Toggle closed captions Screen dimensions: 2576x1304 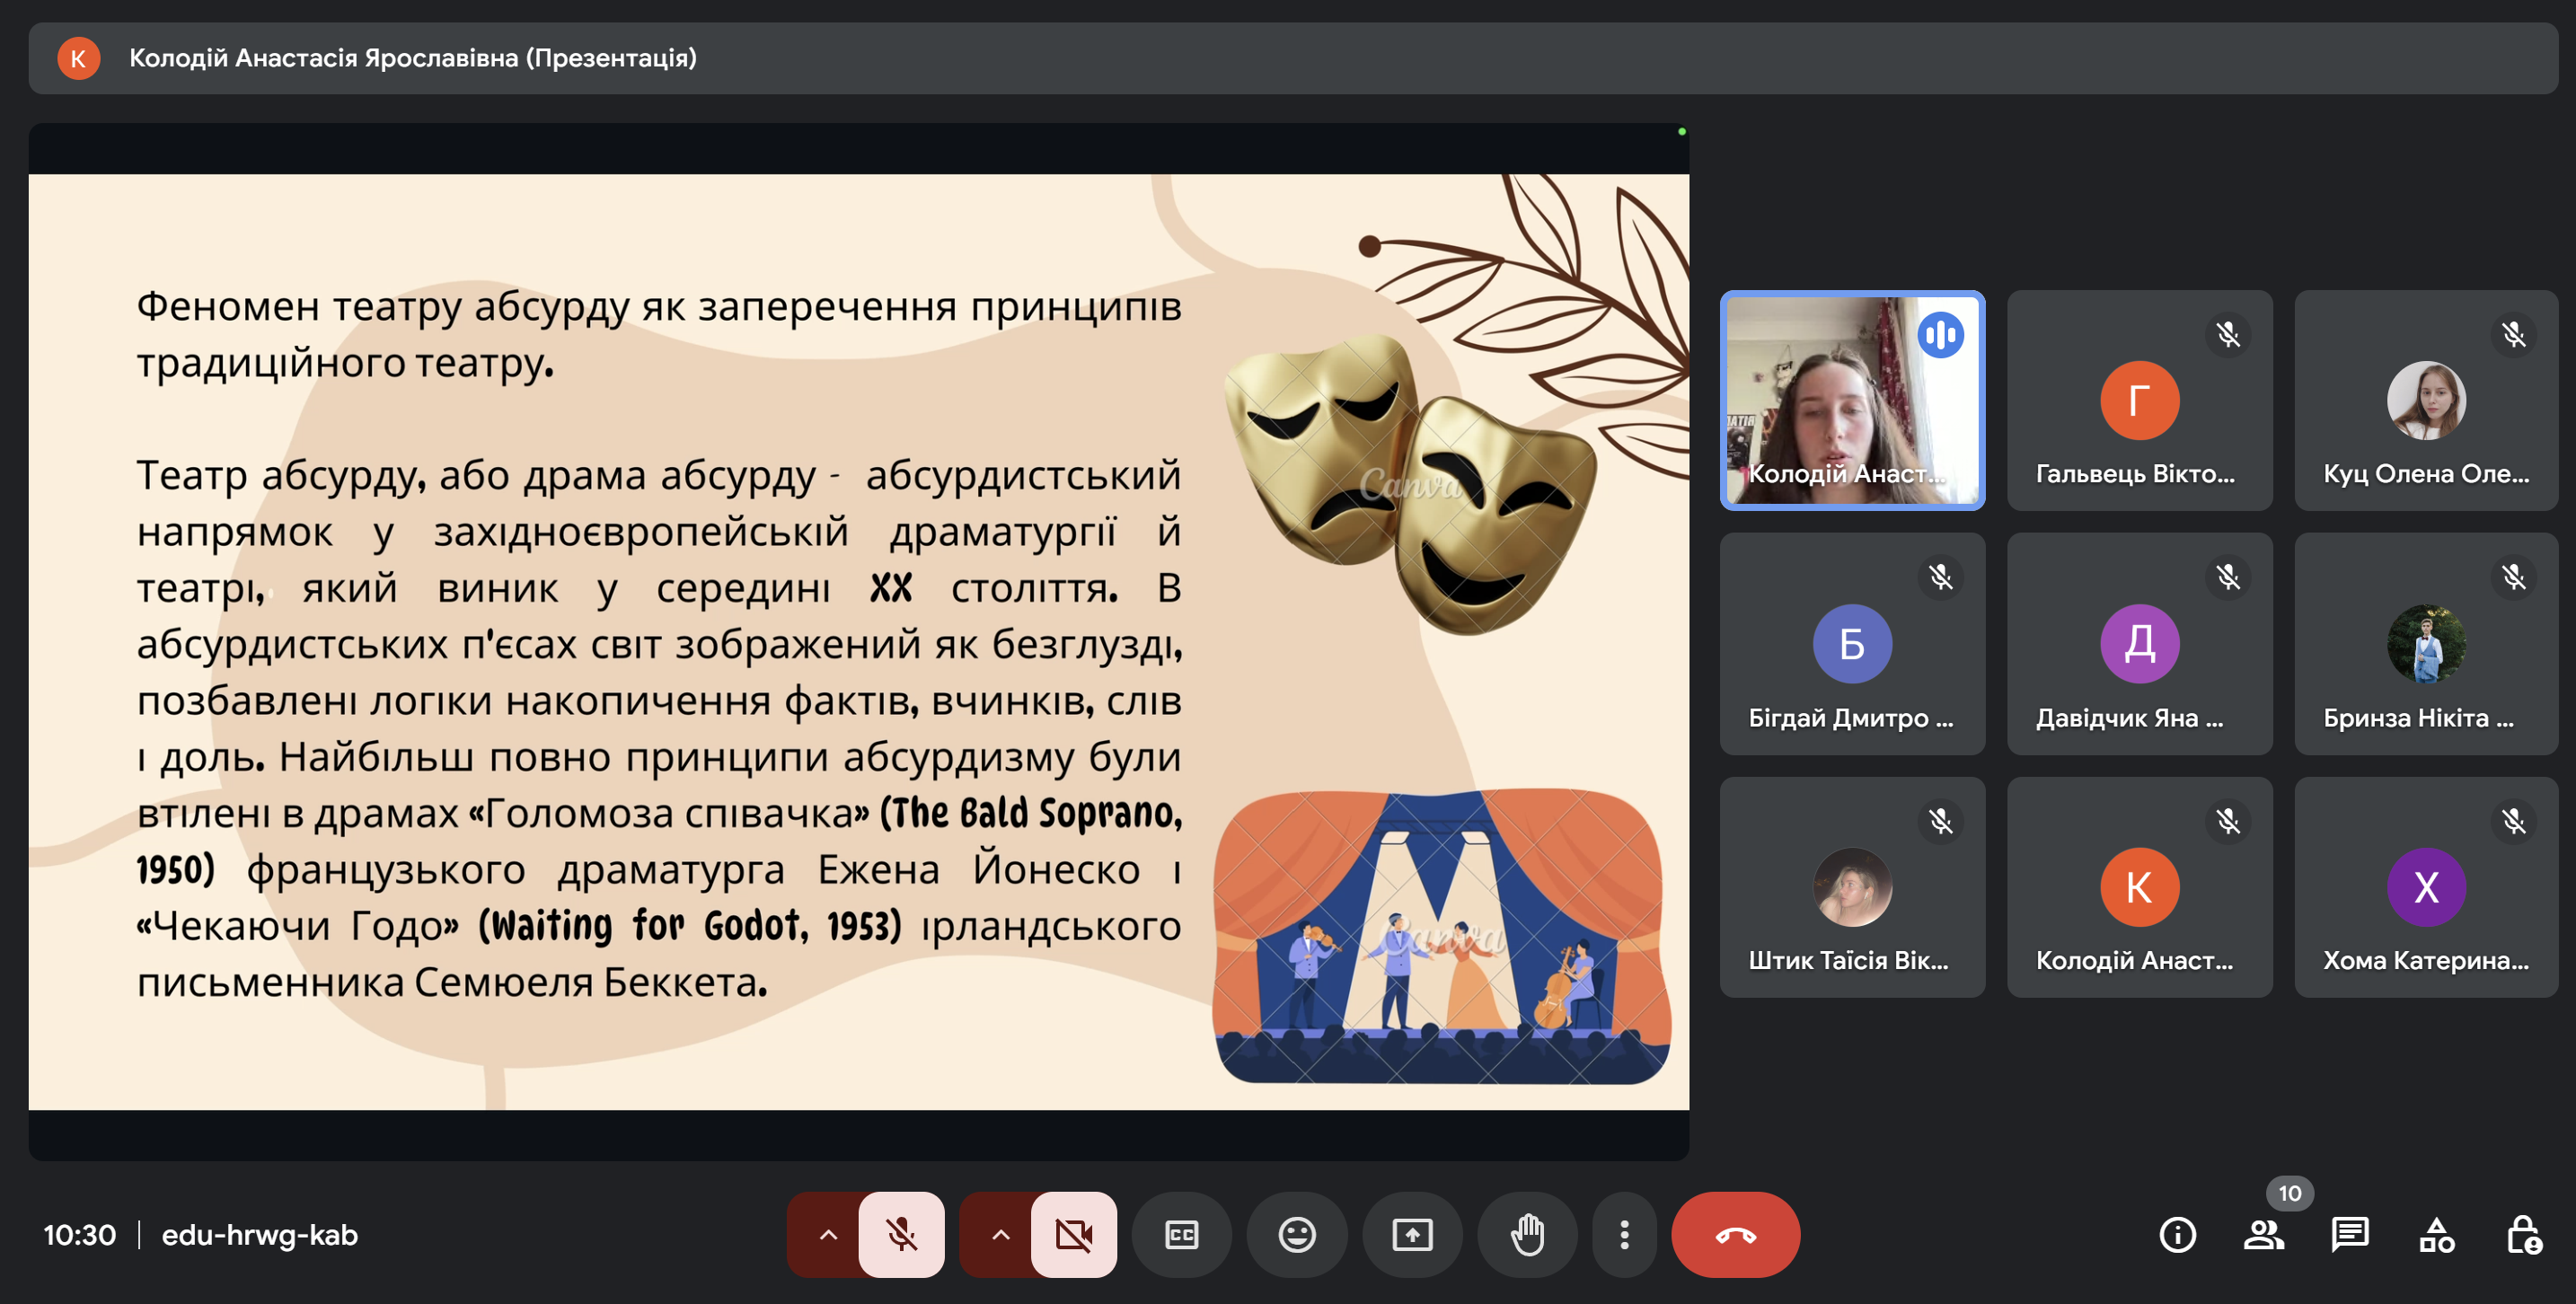(x=1182, y=1234)
